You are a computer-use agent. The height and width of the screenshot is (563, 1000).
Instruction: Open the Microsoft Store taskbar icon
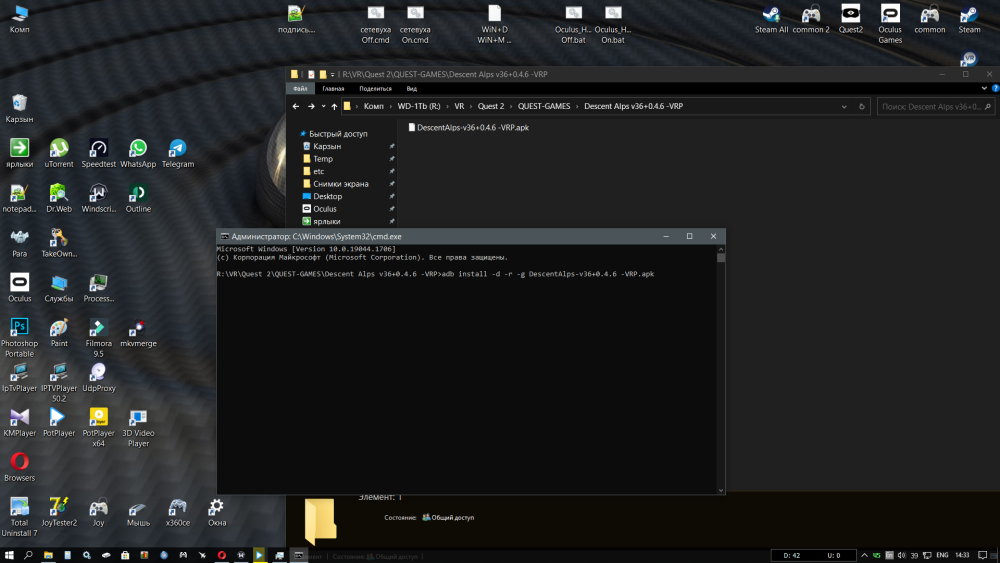(x=125, y=555)
